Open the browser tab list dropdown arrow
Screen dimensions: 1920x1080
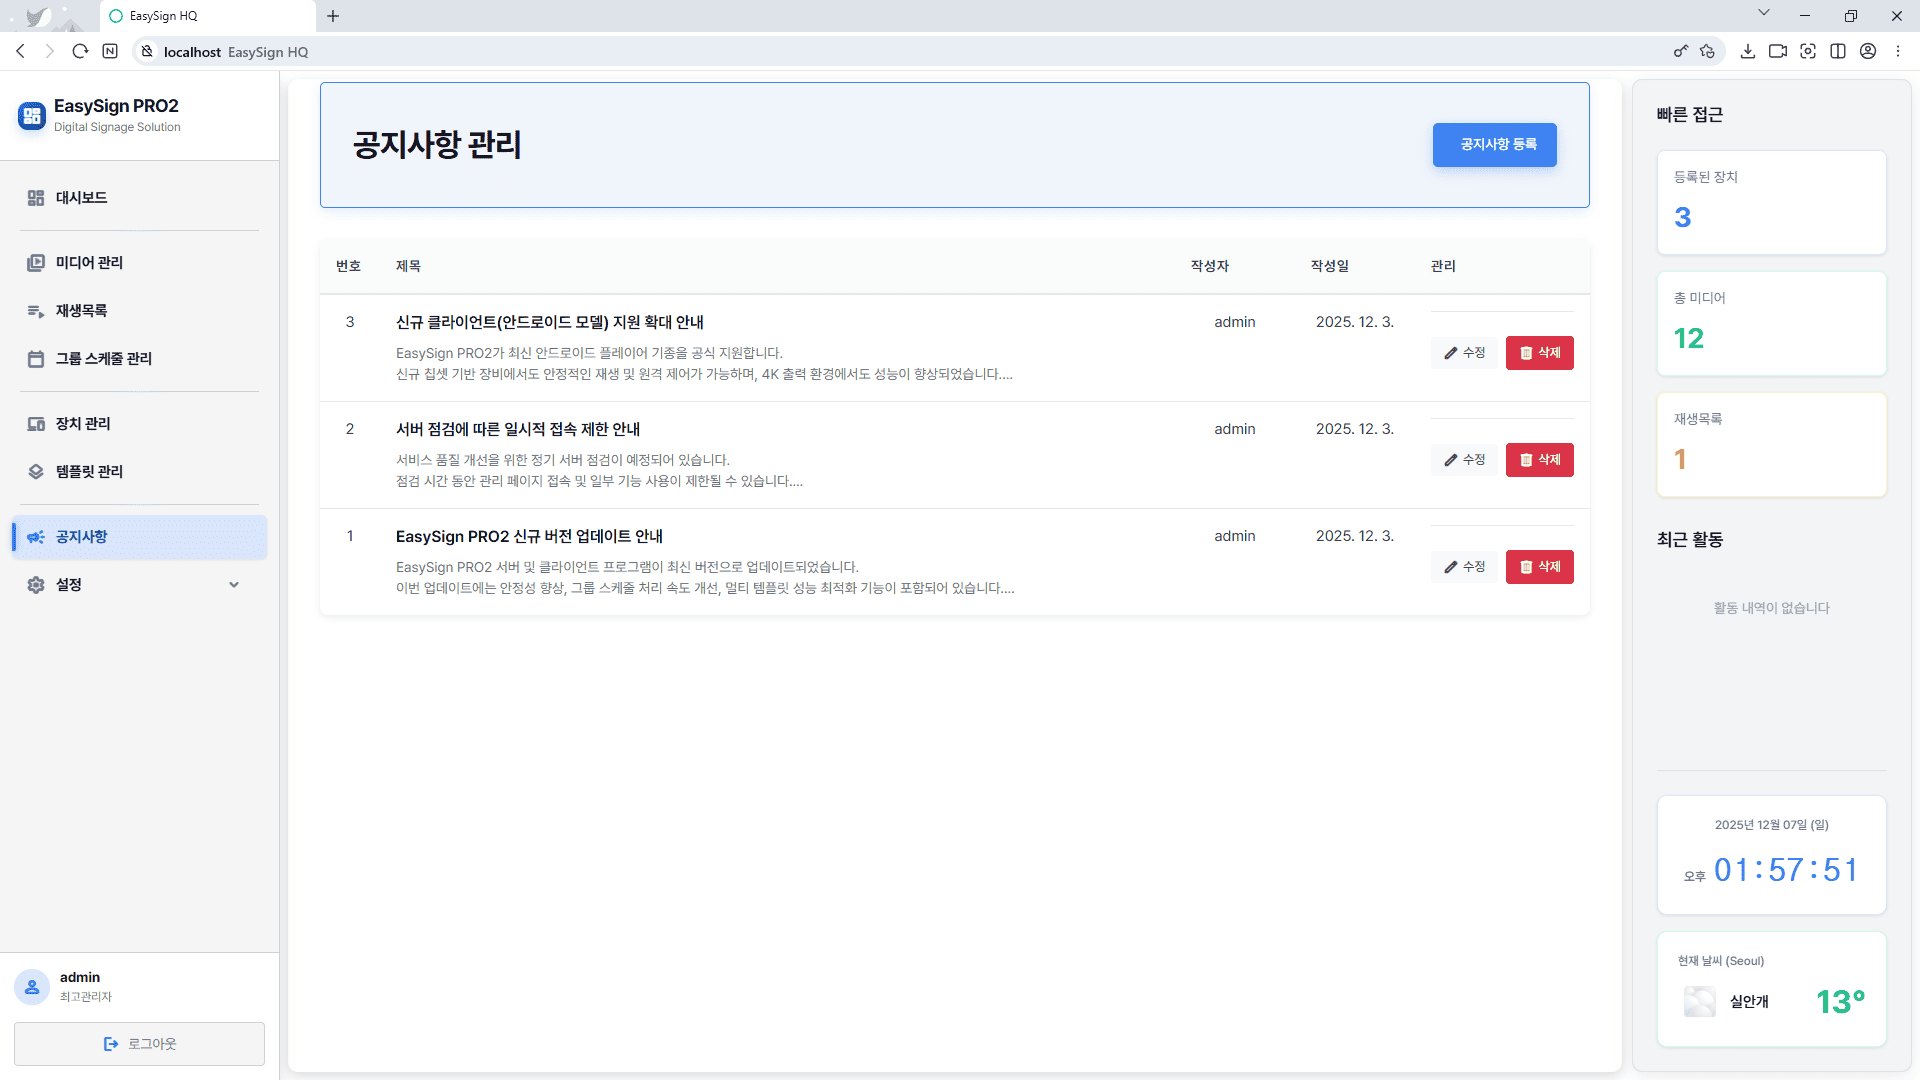tap(1764, 14)
